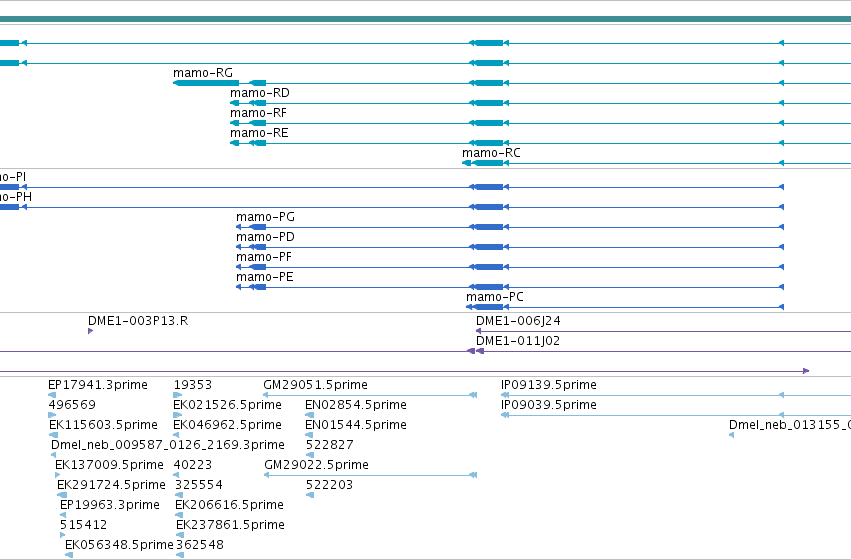
Task: Select the Dmel_neb_013155 EST label
Action: pyautogui.click(x=790, y=425)
